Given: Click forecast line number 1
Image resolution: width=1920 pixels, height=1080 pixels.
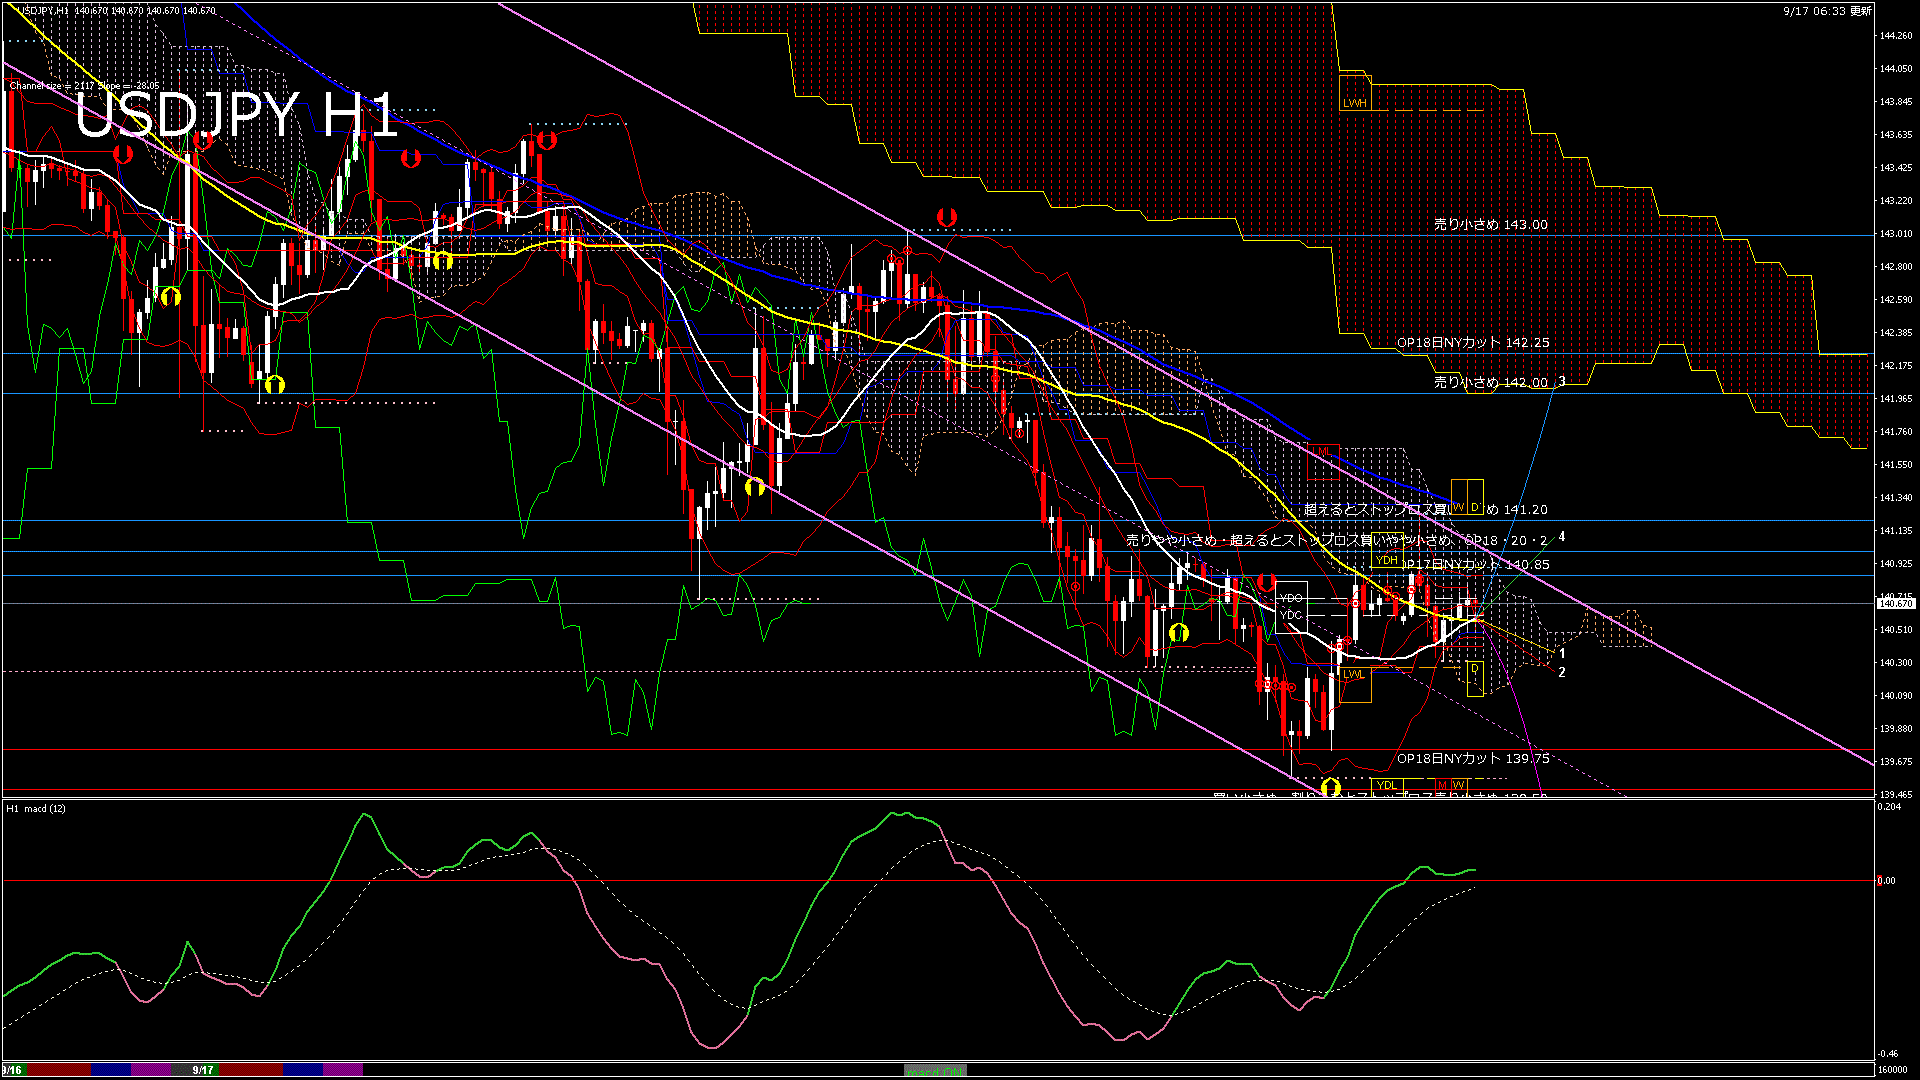Looking at the screenshot, I should coord(1562,653).
